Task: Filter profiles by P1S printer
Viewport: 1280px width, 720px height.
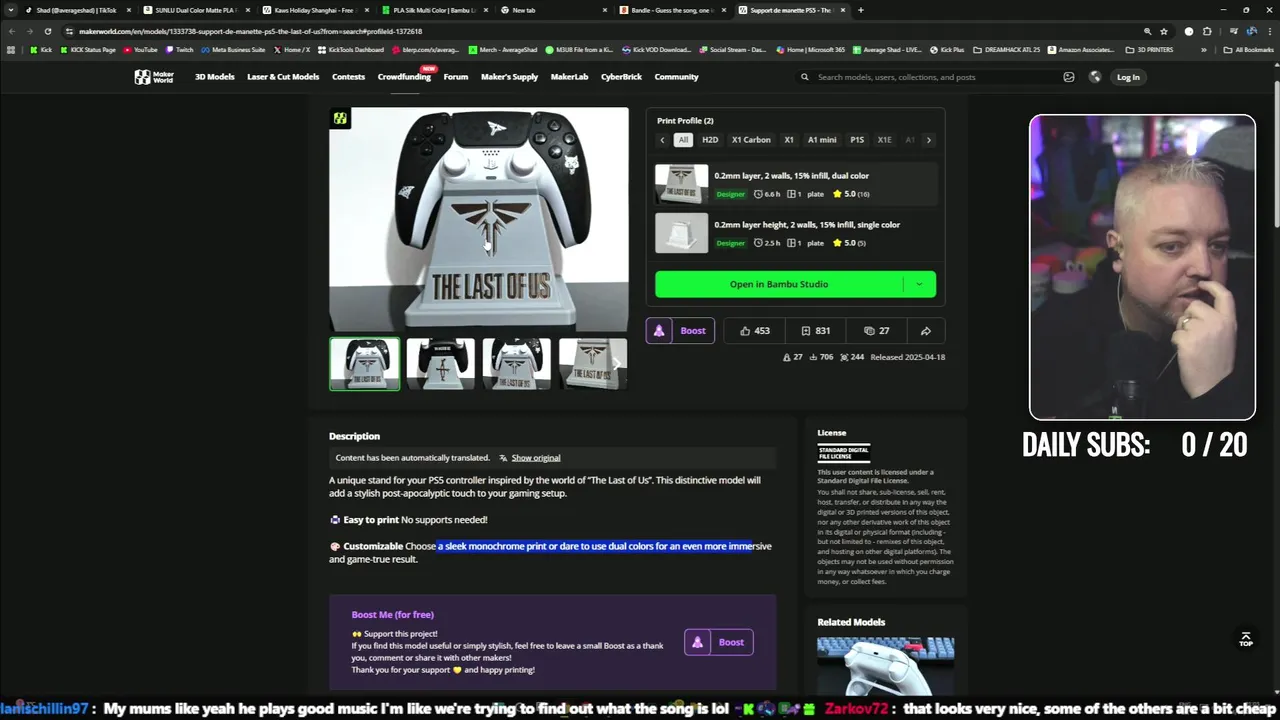Action: click(x=857, y=140)
